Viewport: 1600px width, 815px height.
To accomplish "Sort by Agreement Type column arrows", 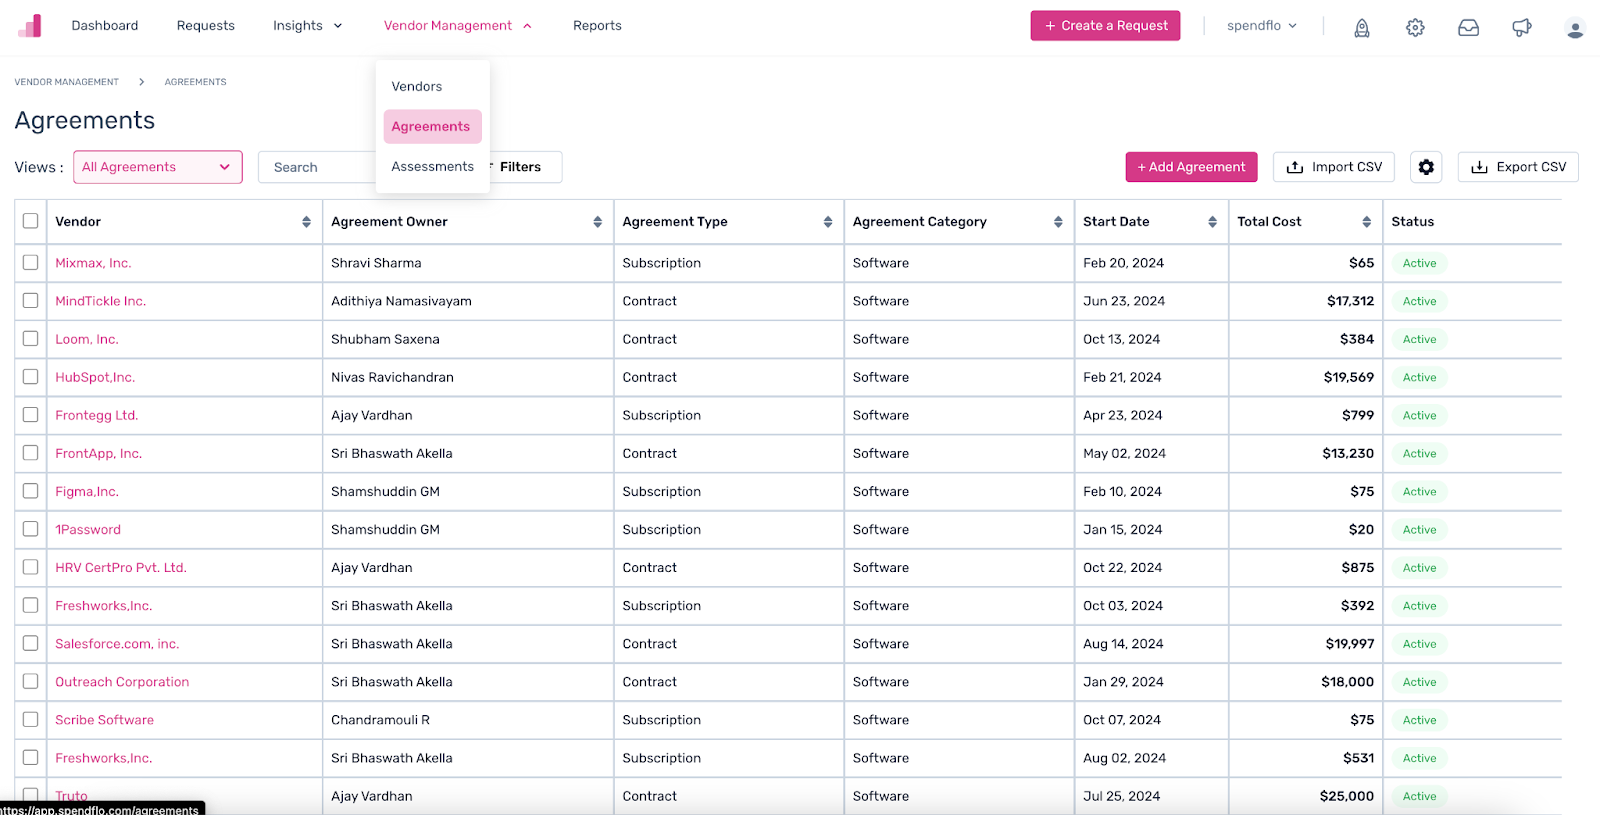I will click(828, 222).
